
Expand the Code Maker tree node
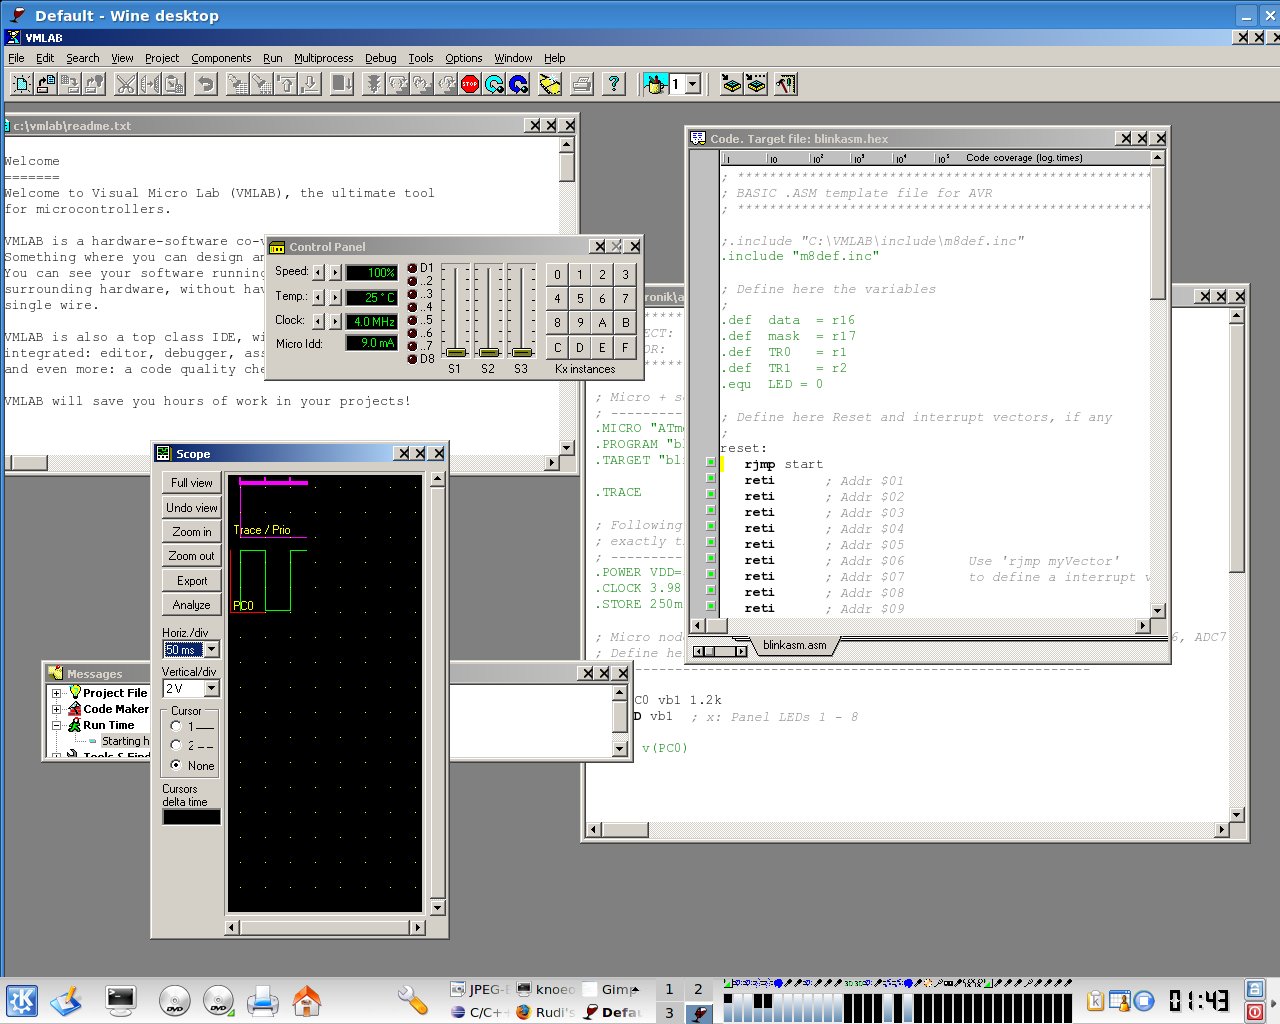coord(57,709)
